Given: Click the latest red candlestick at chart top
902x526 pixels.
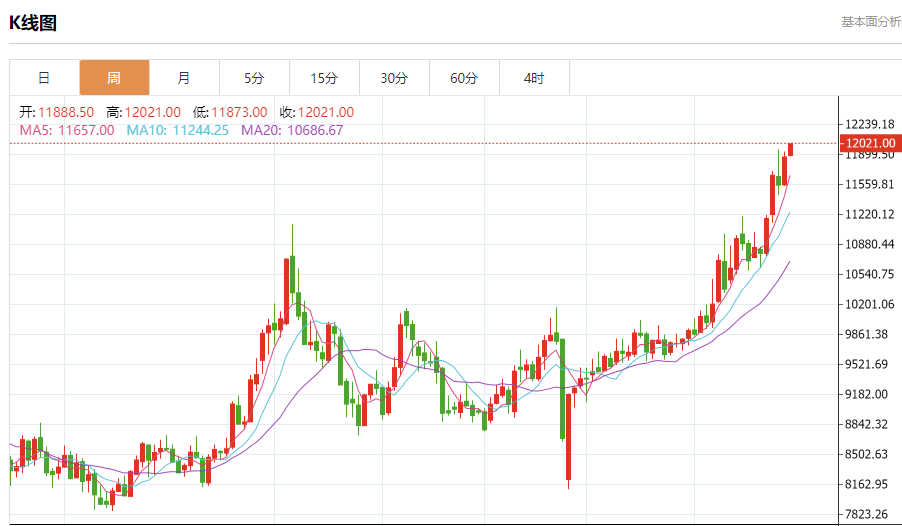Looking at the screenshot, I should pos(790,149).
